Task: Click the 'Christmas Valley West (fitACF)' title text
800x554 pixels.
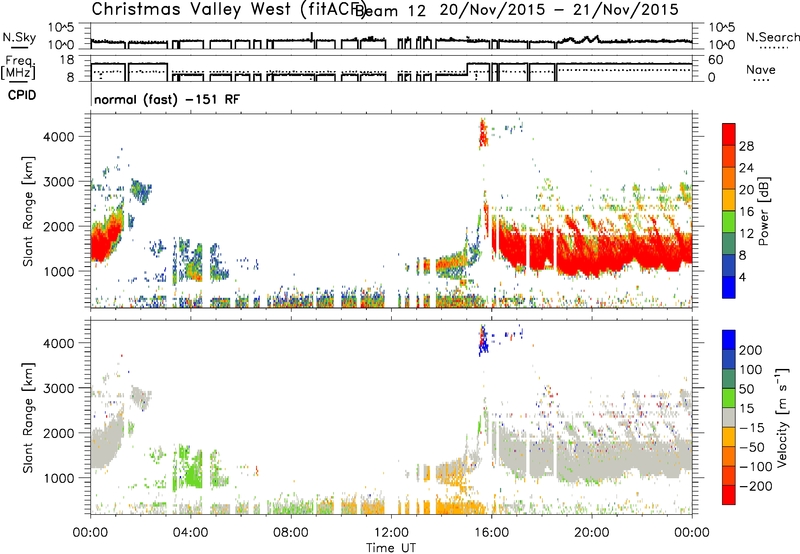Action: click(x=228, y=9)
